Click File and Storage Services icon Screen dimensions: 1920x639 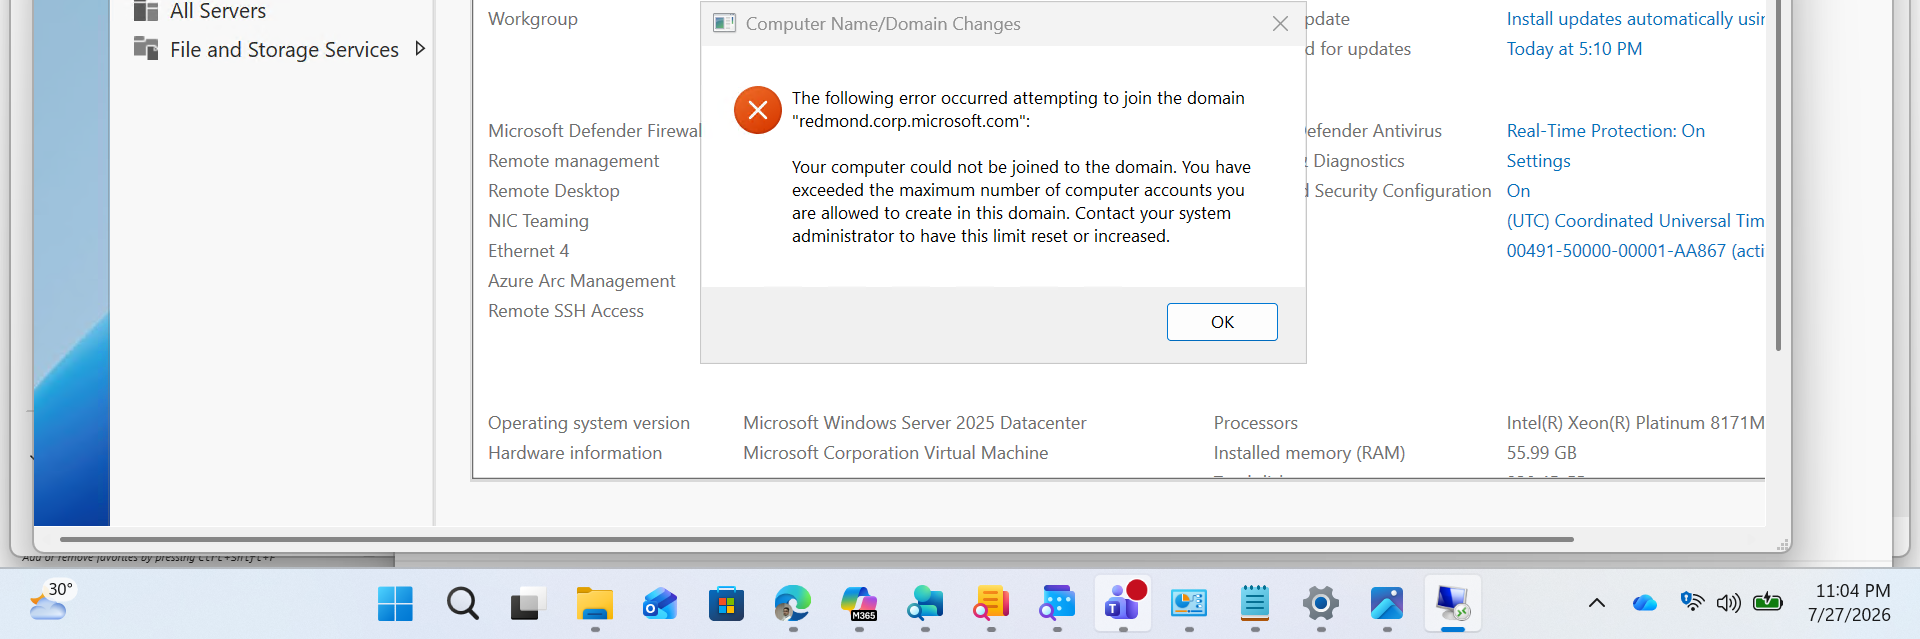point(146,48)
